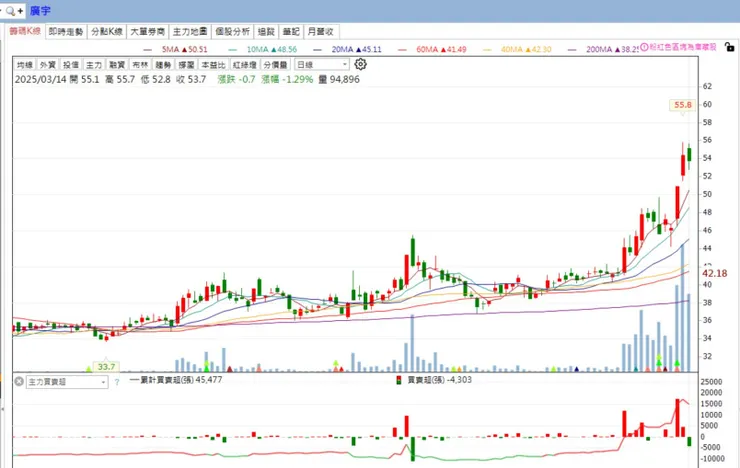
Task: Toggle the 趨勢 overlay button
Action: [x=163, y=65]
